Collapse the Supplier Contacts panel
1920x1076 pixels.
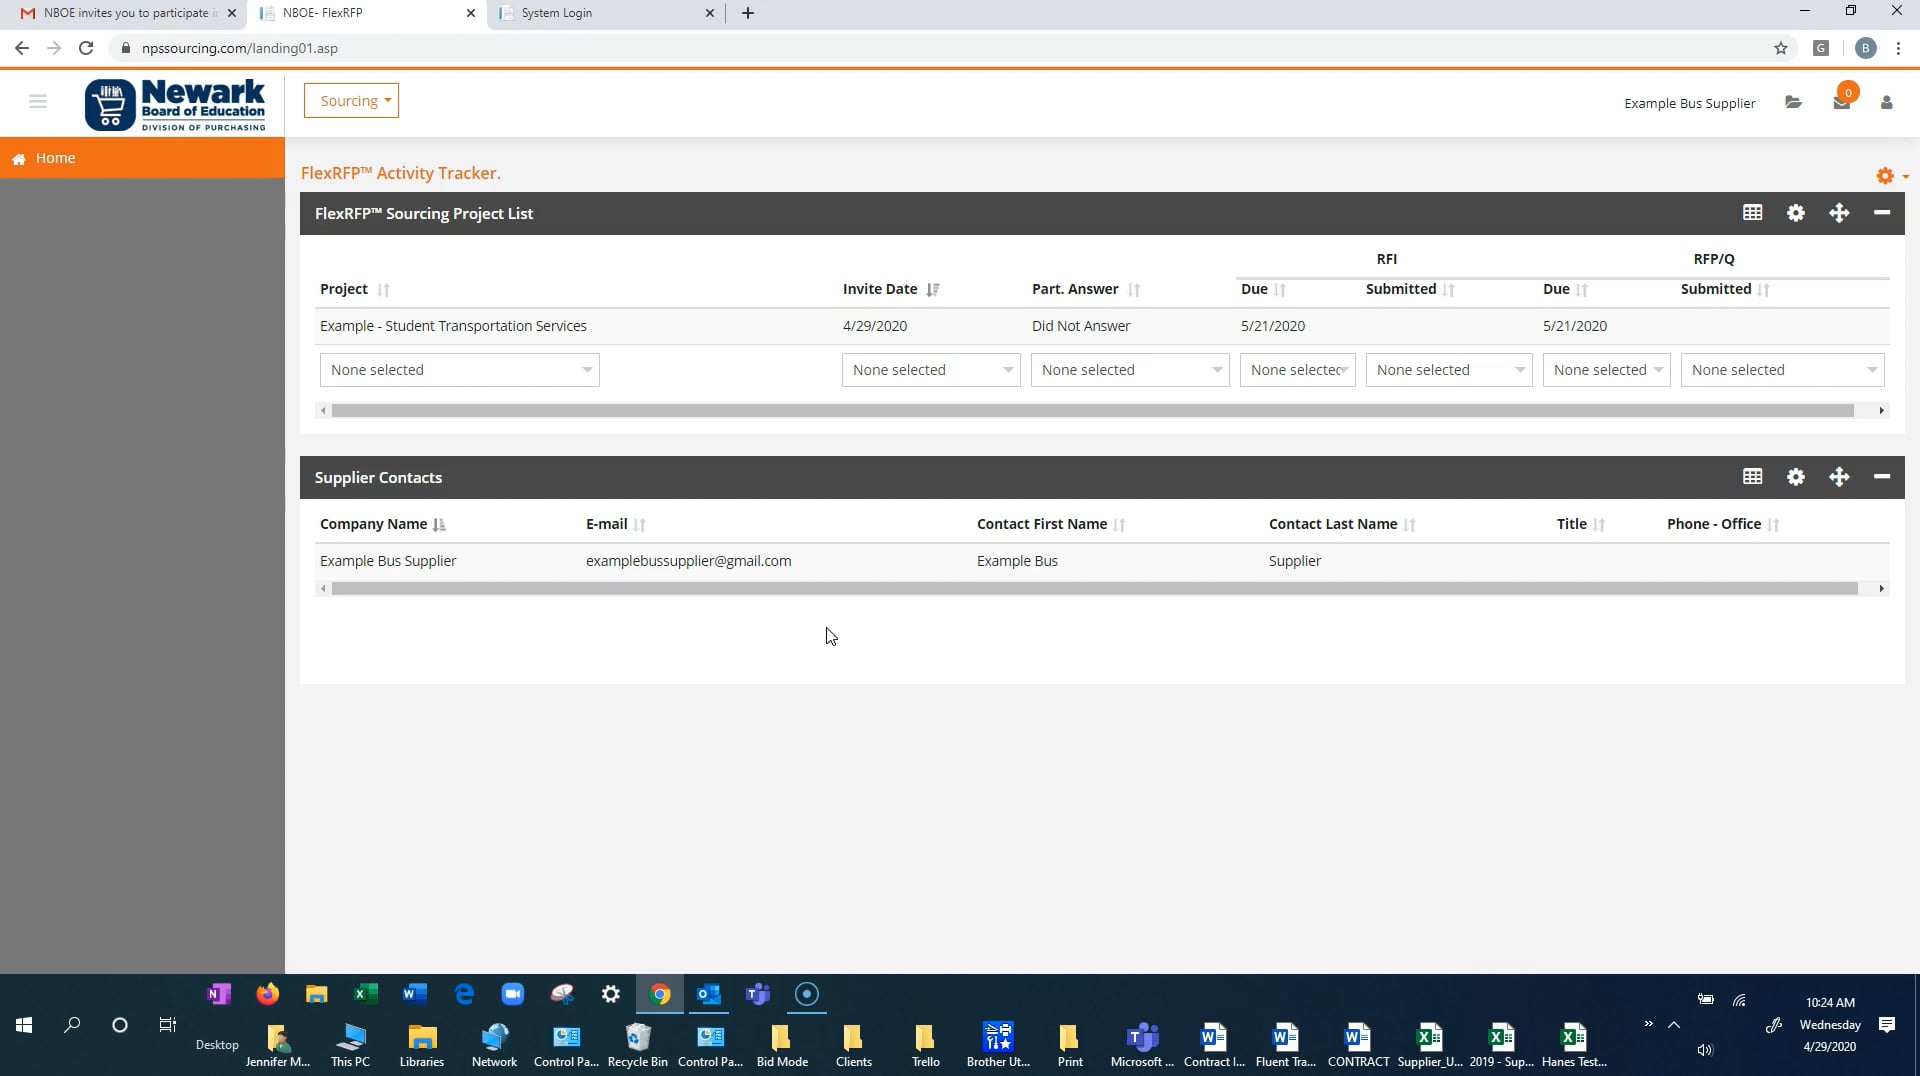coord(1881,478)
